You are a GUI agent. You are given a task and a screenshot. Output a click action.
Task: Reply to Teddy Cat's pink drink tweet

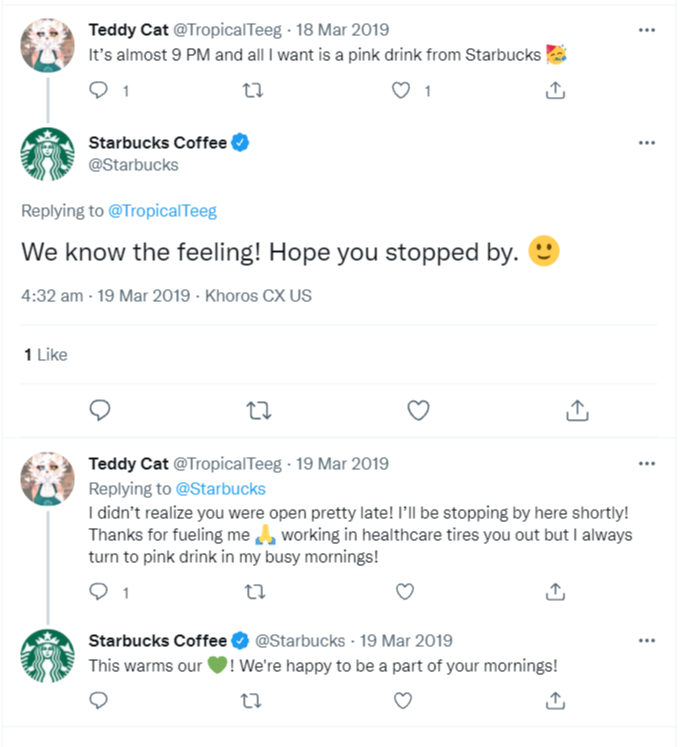[x=98, y=91]
